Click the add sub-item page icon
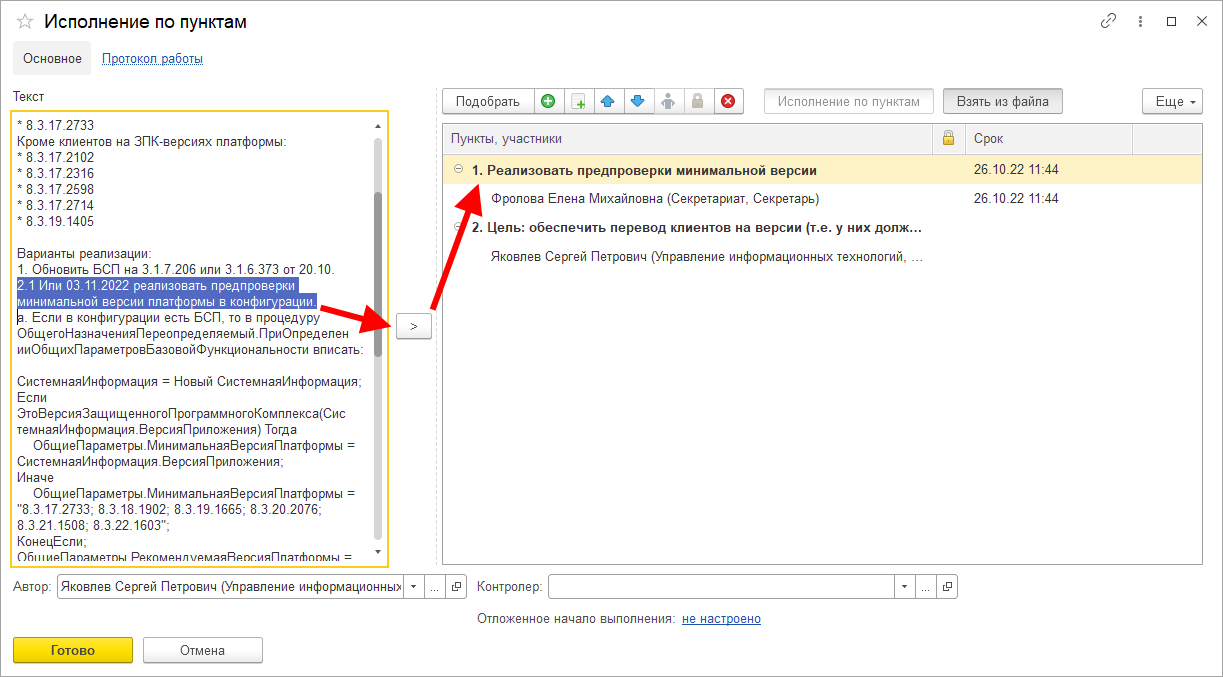The width and height of the screenshot is (1223, 677). click(578, 101)
